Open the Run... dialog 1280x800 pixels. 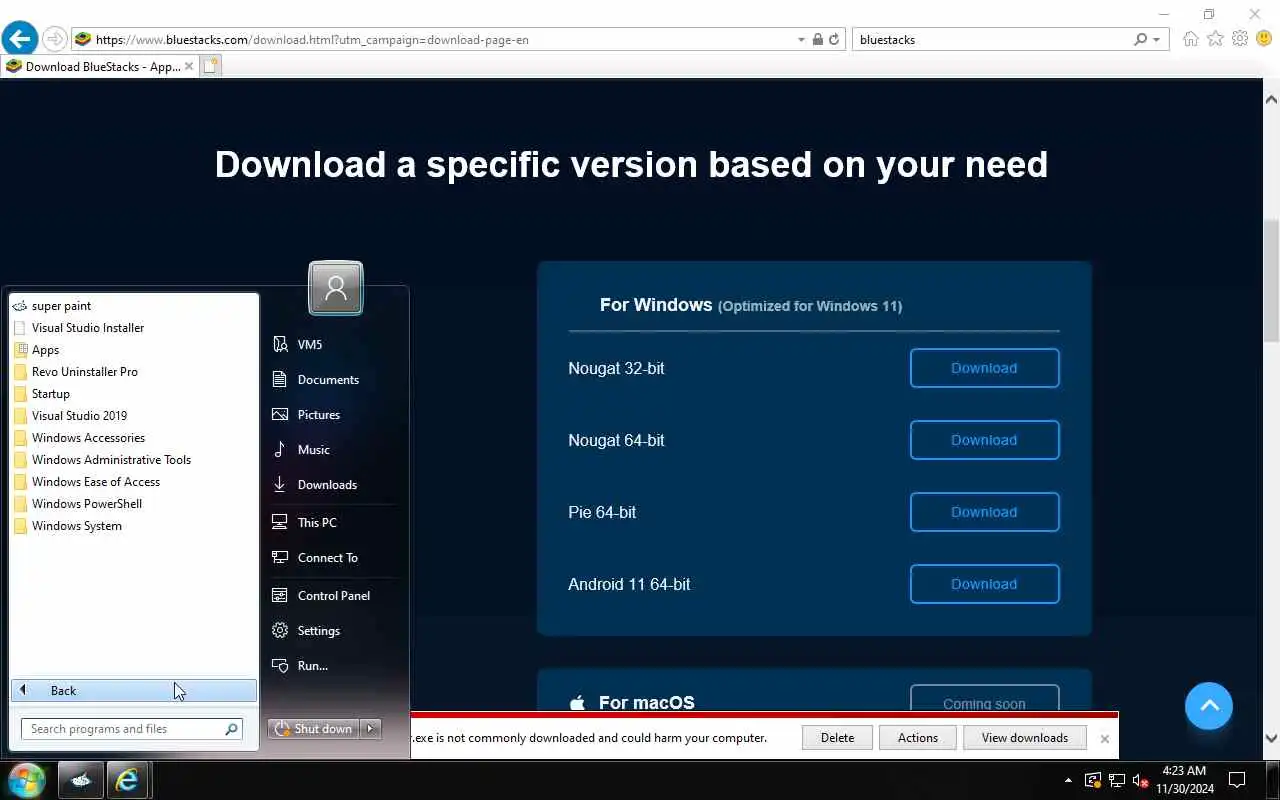click(334, 666)
